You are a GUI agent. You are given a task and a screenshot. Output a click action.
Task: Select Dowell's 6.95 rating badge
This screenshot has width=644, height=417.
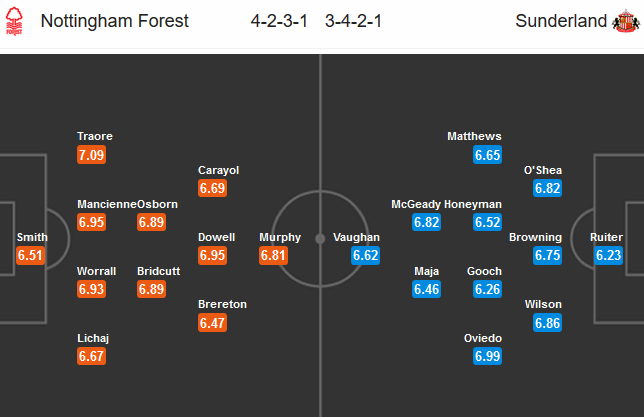(212, 256)
